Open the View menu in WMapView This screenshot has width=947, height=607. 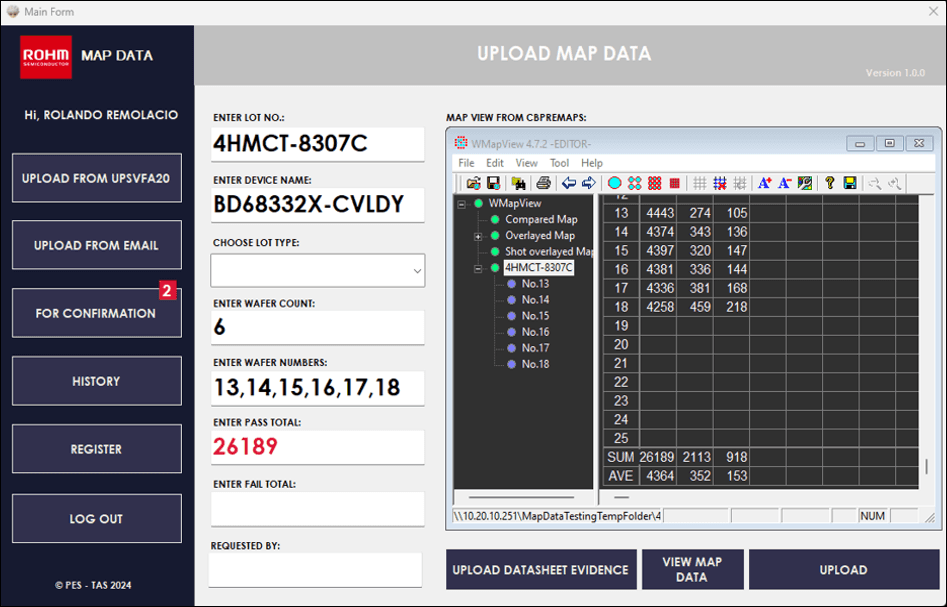(527, 163)
